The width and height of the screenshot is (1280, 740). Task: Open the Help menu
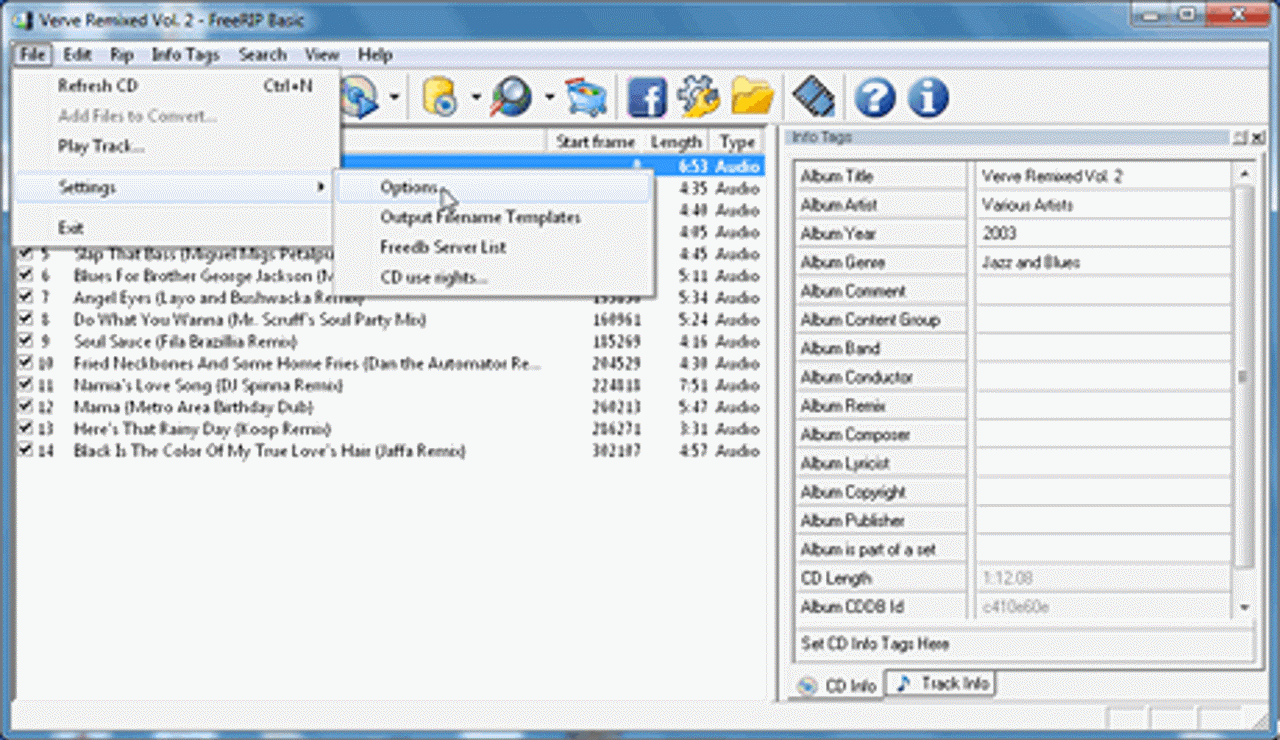[x=375, y=55]
